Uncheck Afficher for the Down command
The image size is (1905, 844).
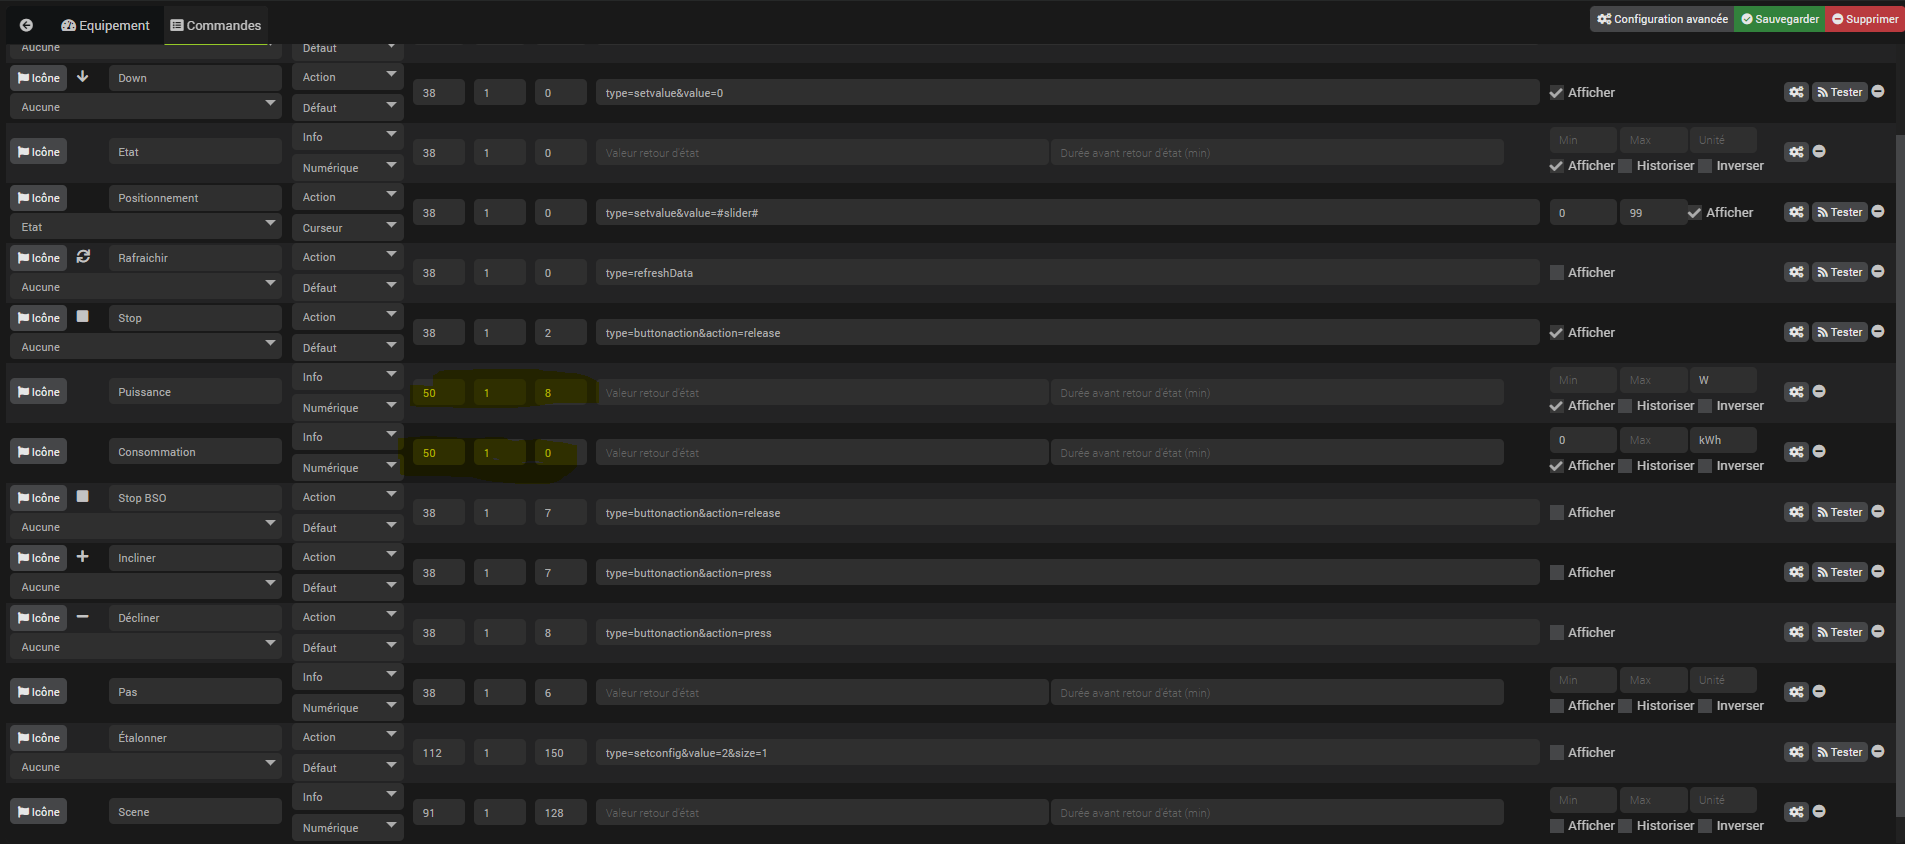pyautogui.click(x=1556, y=93)
